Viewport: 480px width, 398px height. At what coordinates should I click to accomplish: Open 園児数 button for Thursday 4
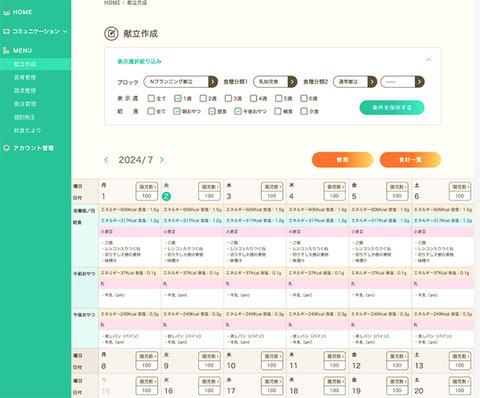(x=335, y=187)
